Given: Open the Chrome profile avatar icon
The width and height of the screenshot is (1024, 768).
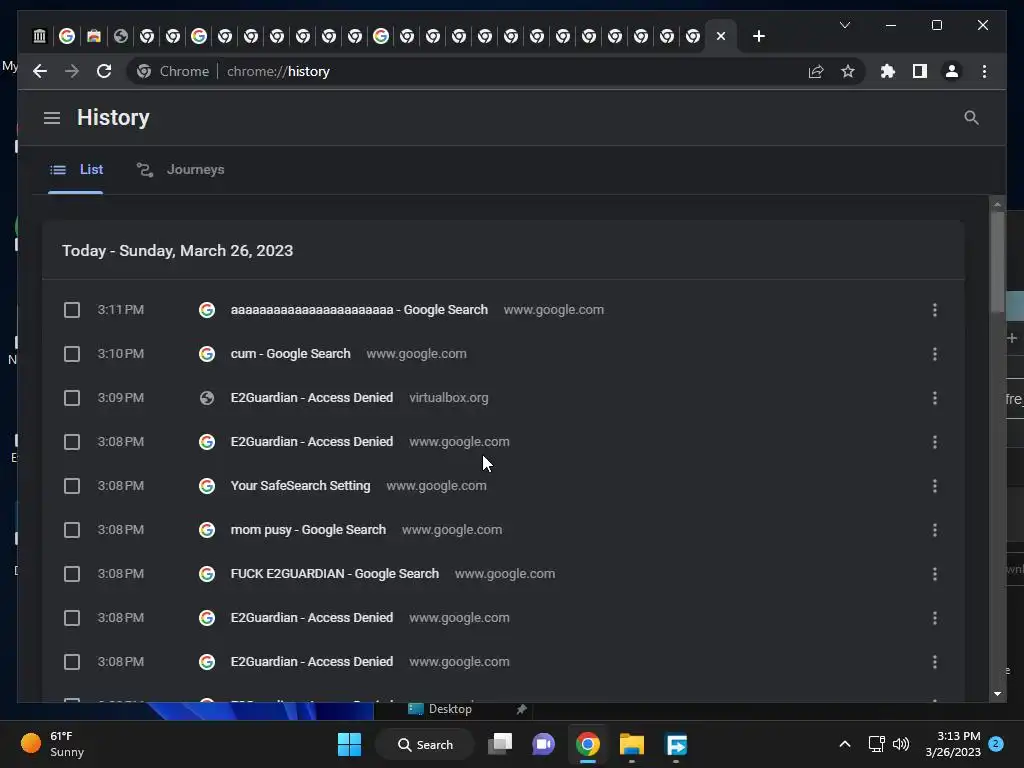Looking at the screenshot, I should (x=952, y=71).
